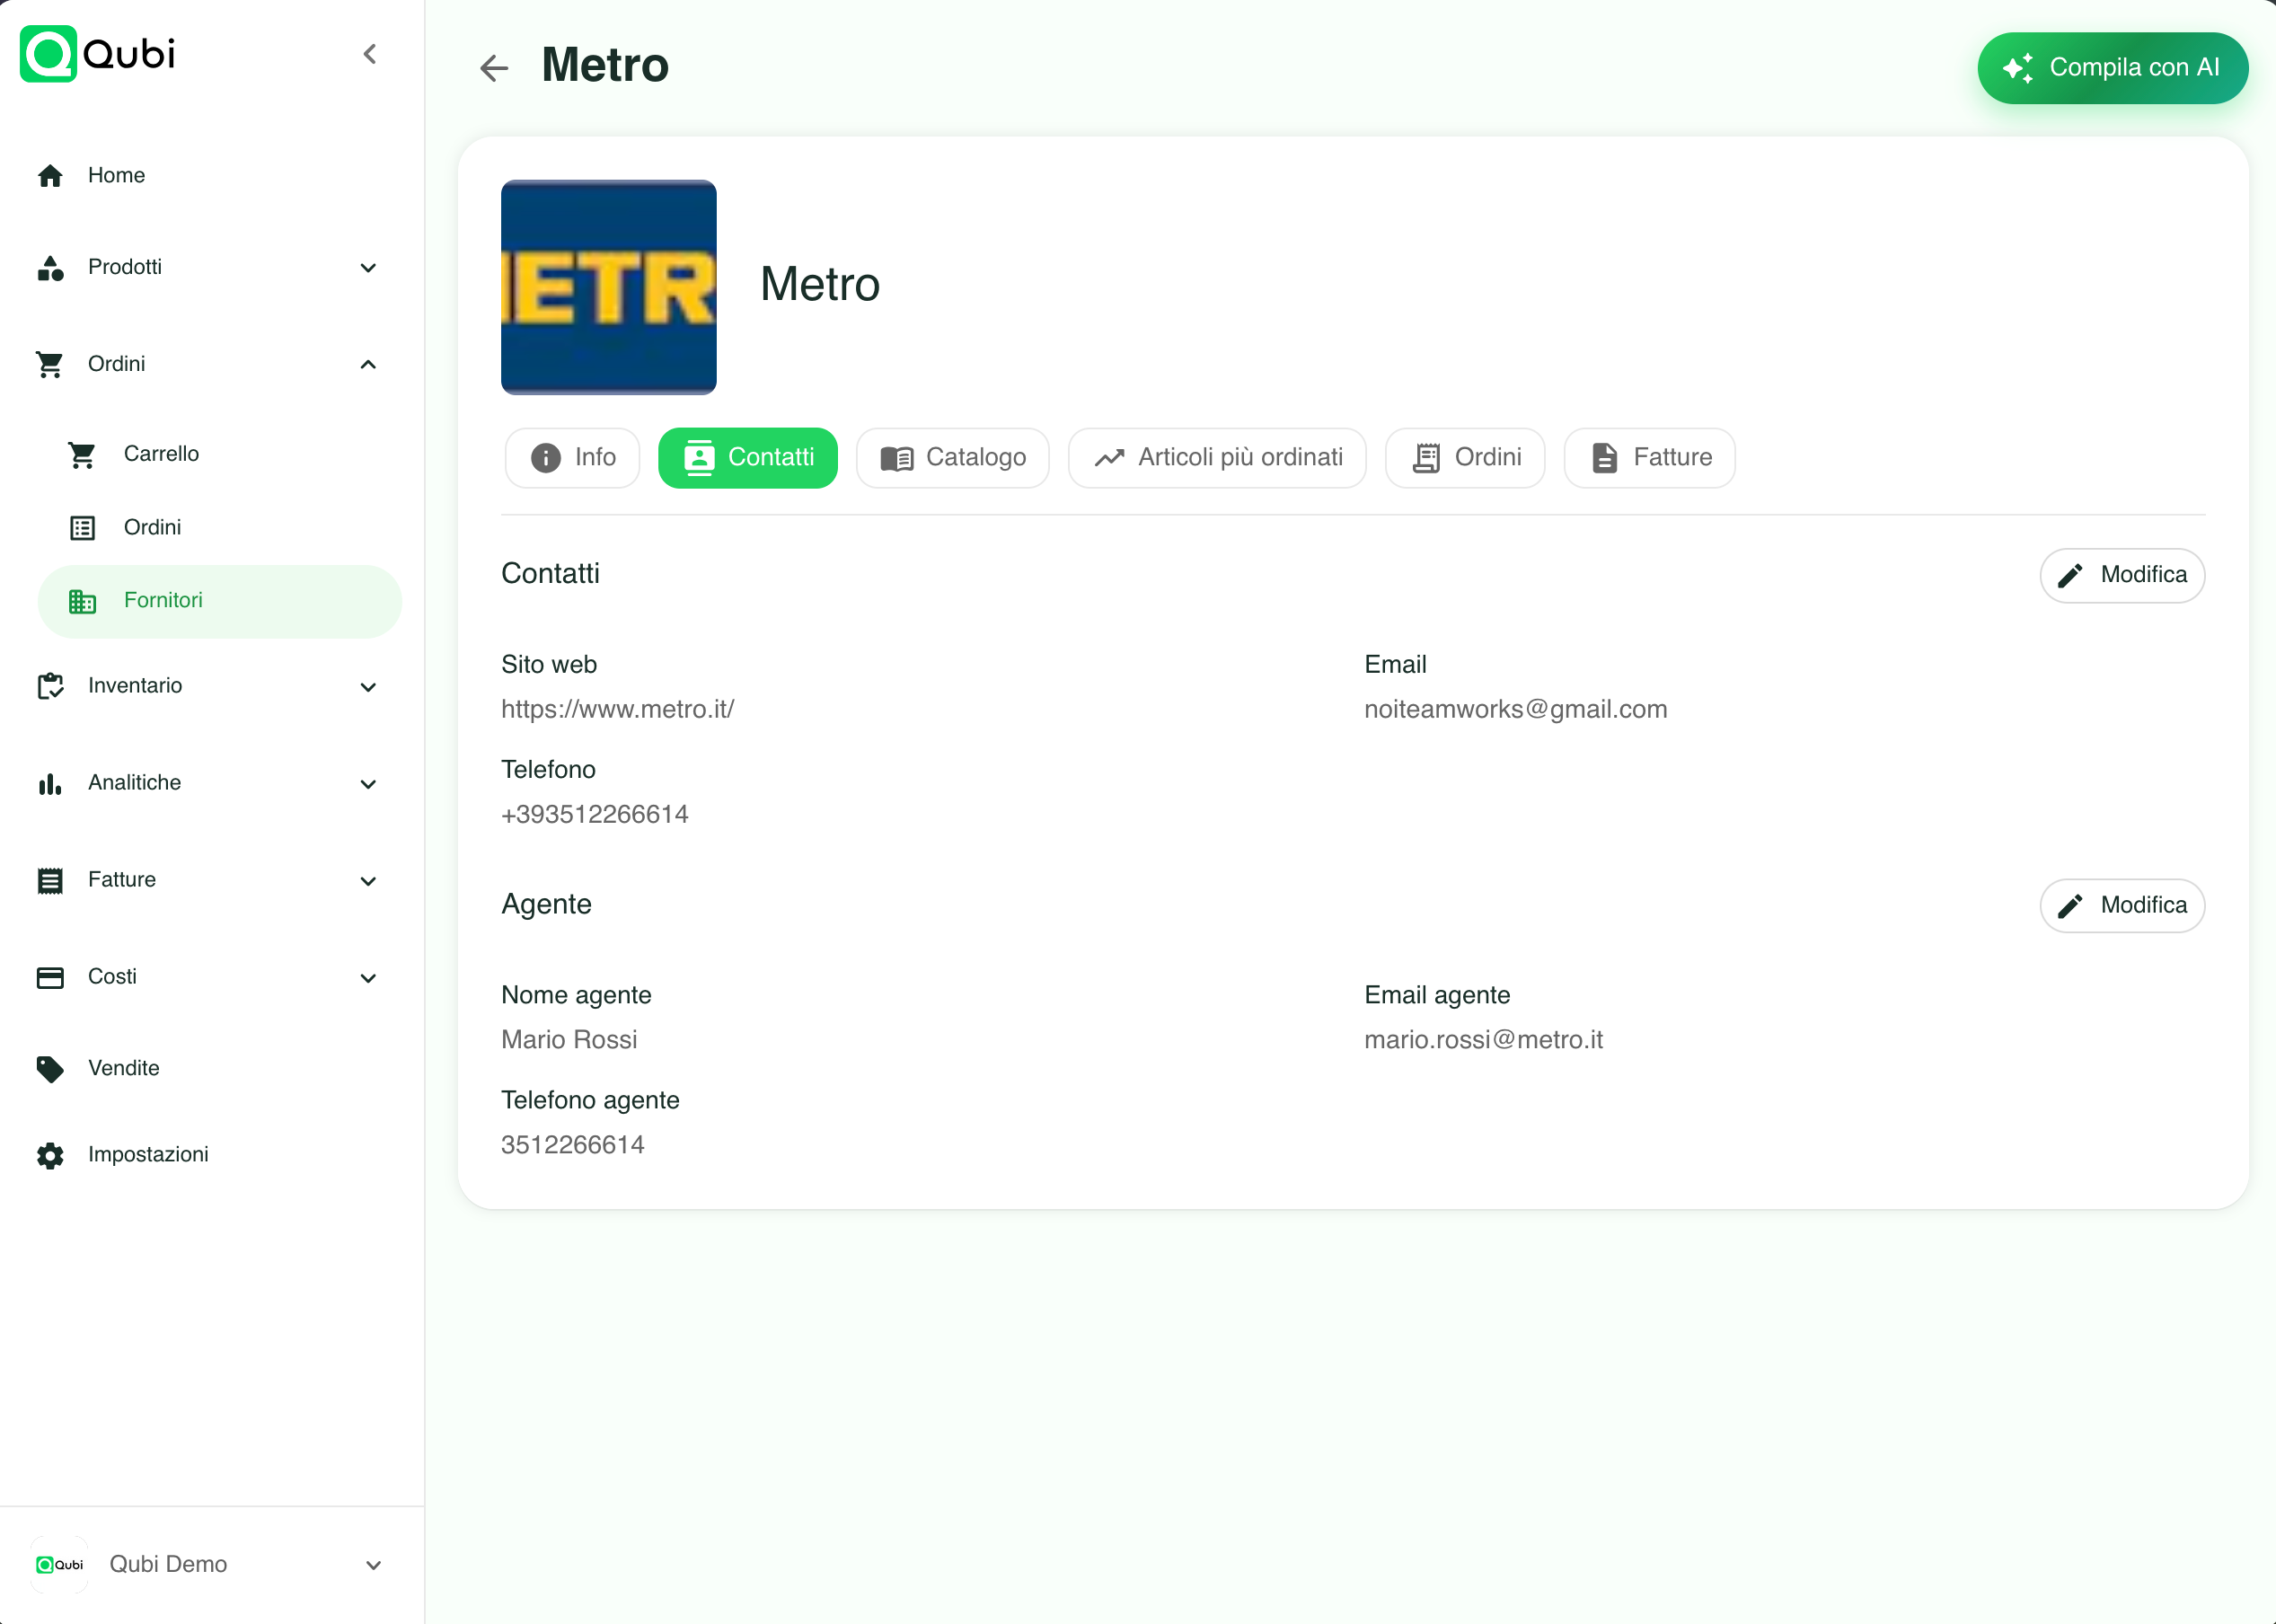Screen dimensions: 2276x1624
Task: Click the Analitiche bar chart icon
Action: tap(50, 784)
